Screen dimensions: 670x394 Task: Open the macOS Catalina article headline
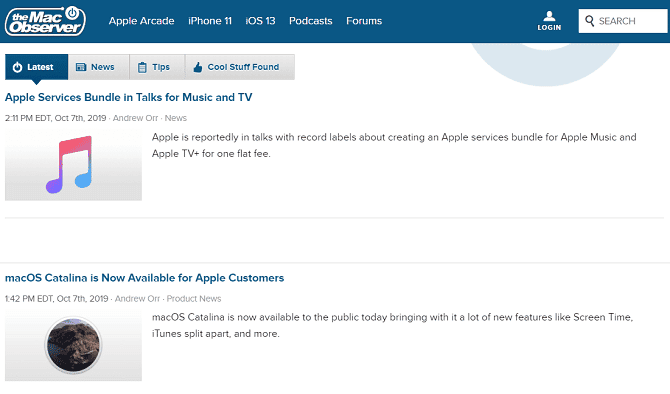tap(144, 278)
